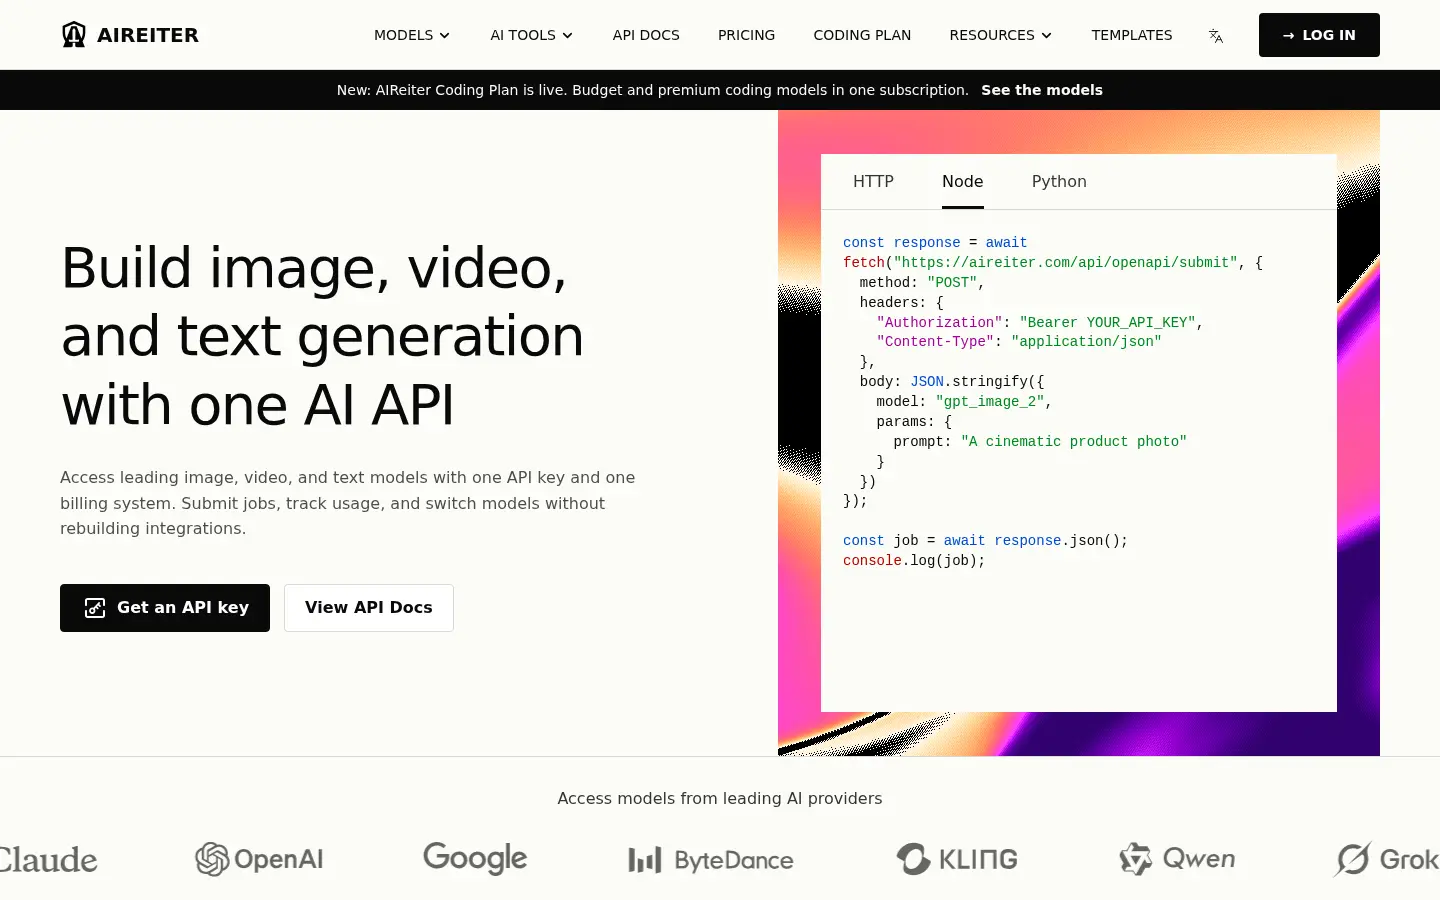Screen dimensions: 1440x900
Task: Click the "gpt_image_2" model value in code
Action: click(990, 401)
